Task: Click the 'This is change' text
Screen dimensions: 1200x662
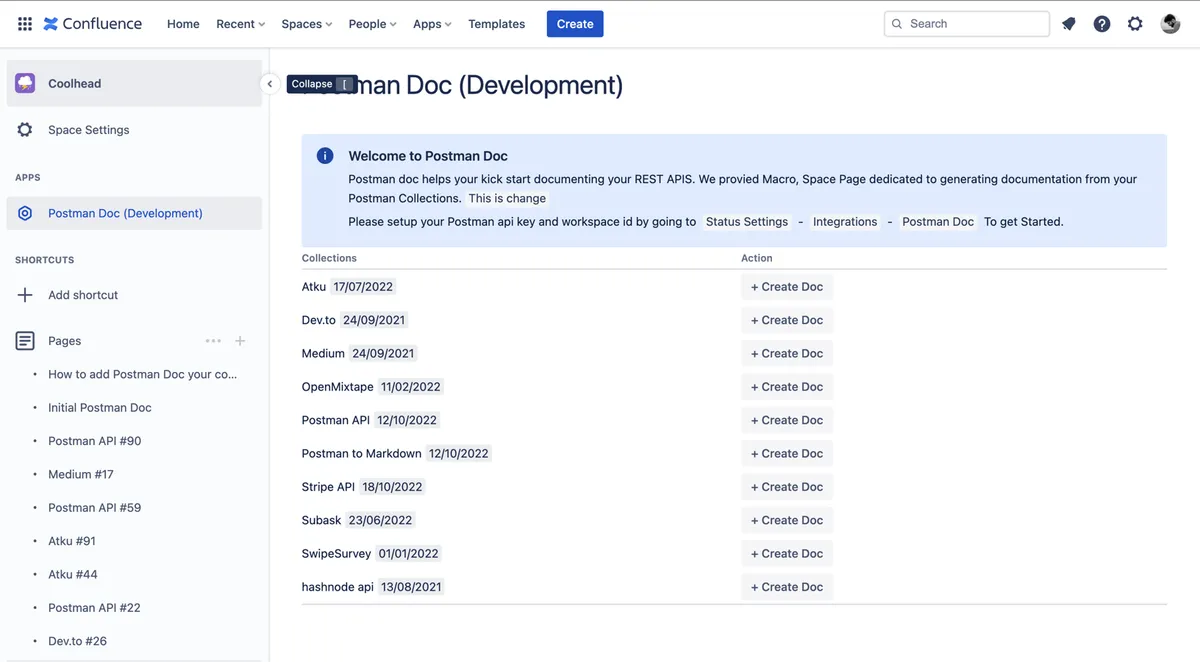Action: [x=507, y=198]
